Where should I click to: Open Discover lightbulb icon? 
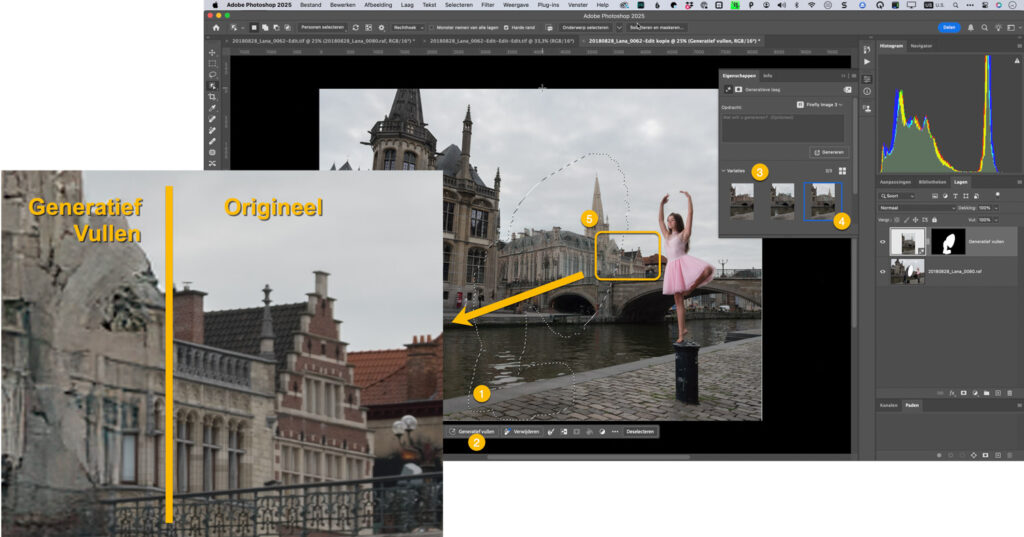pyautogui.click(x=998, y=27)
